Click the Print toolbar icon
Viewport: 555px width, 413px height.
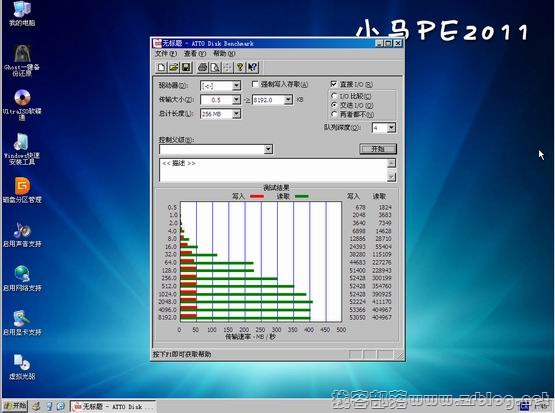202,67
